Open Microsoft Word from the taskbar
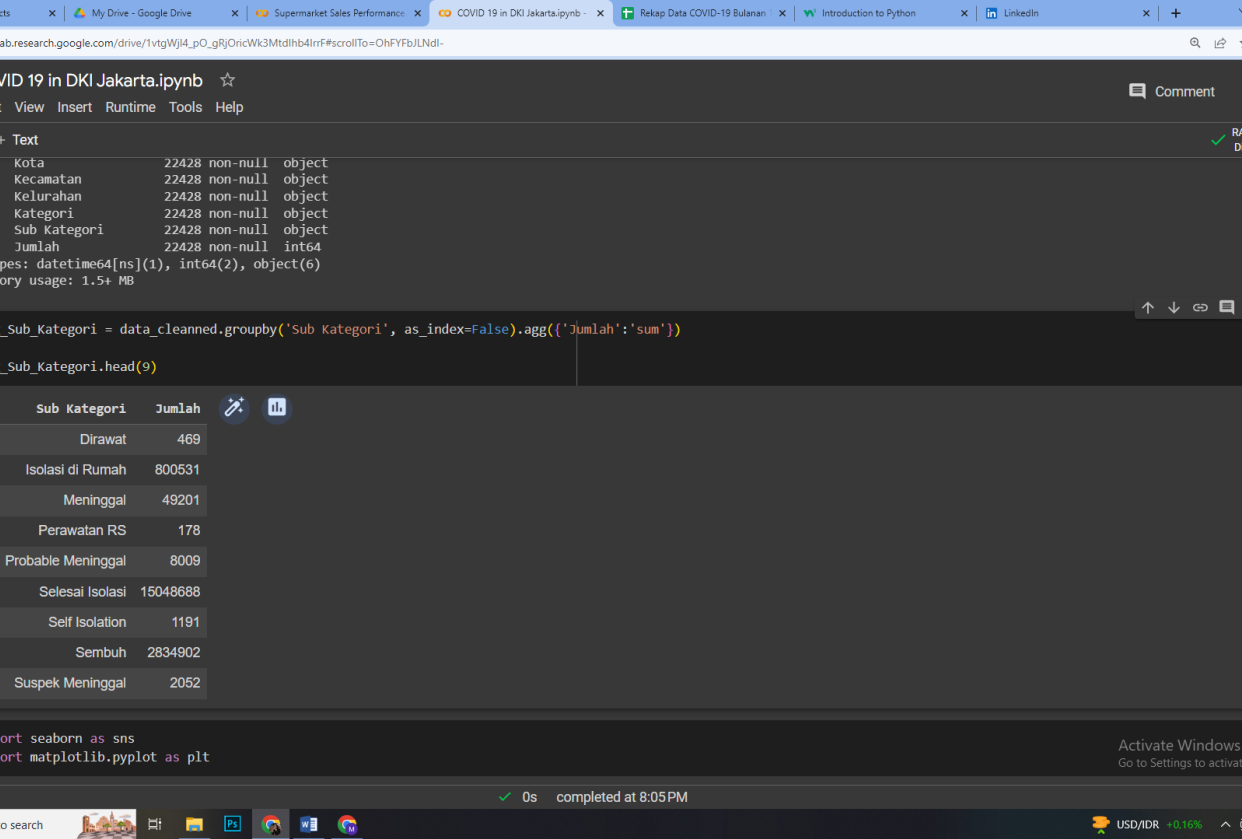The width and height of the screenshot is (1242, 839). point(309,824)
